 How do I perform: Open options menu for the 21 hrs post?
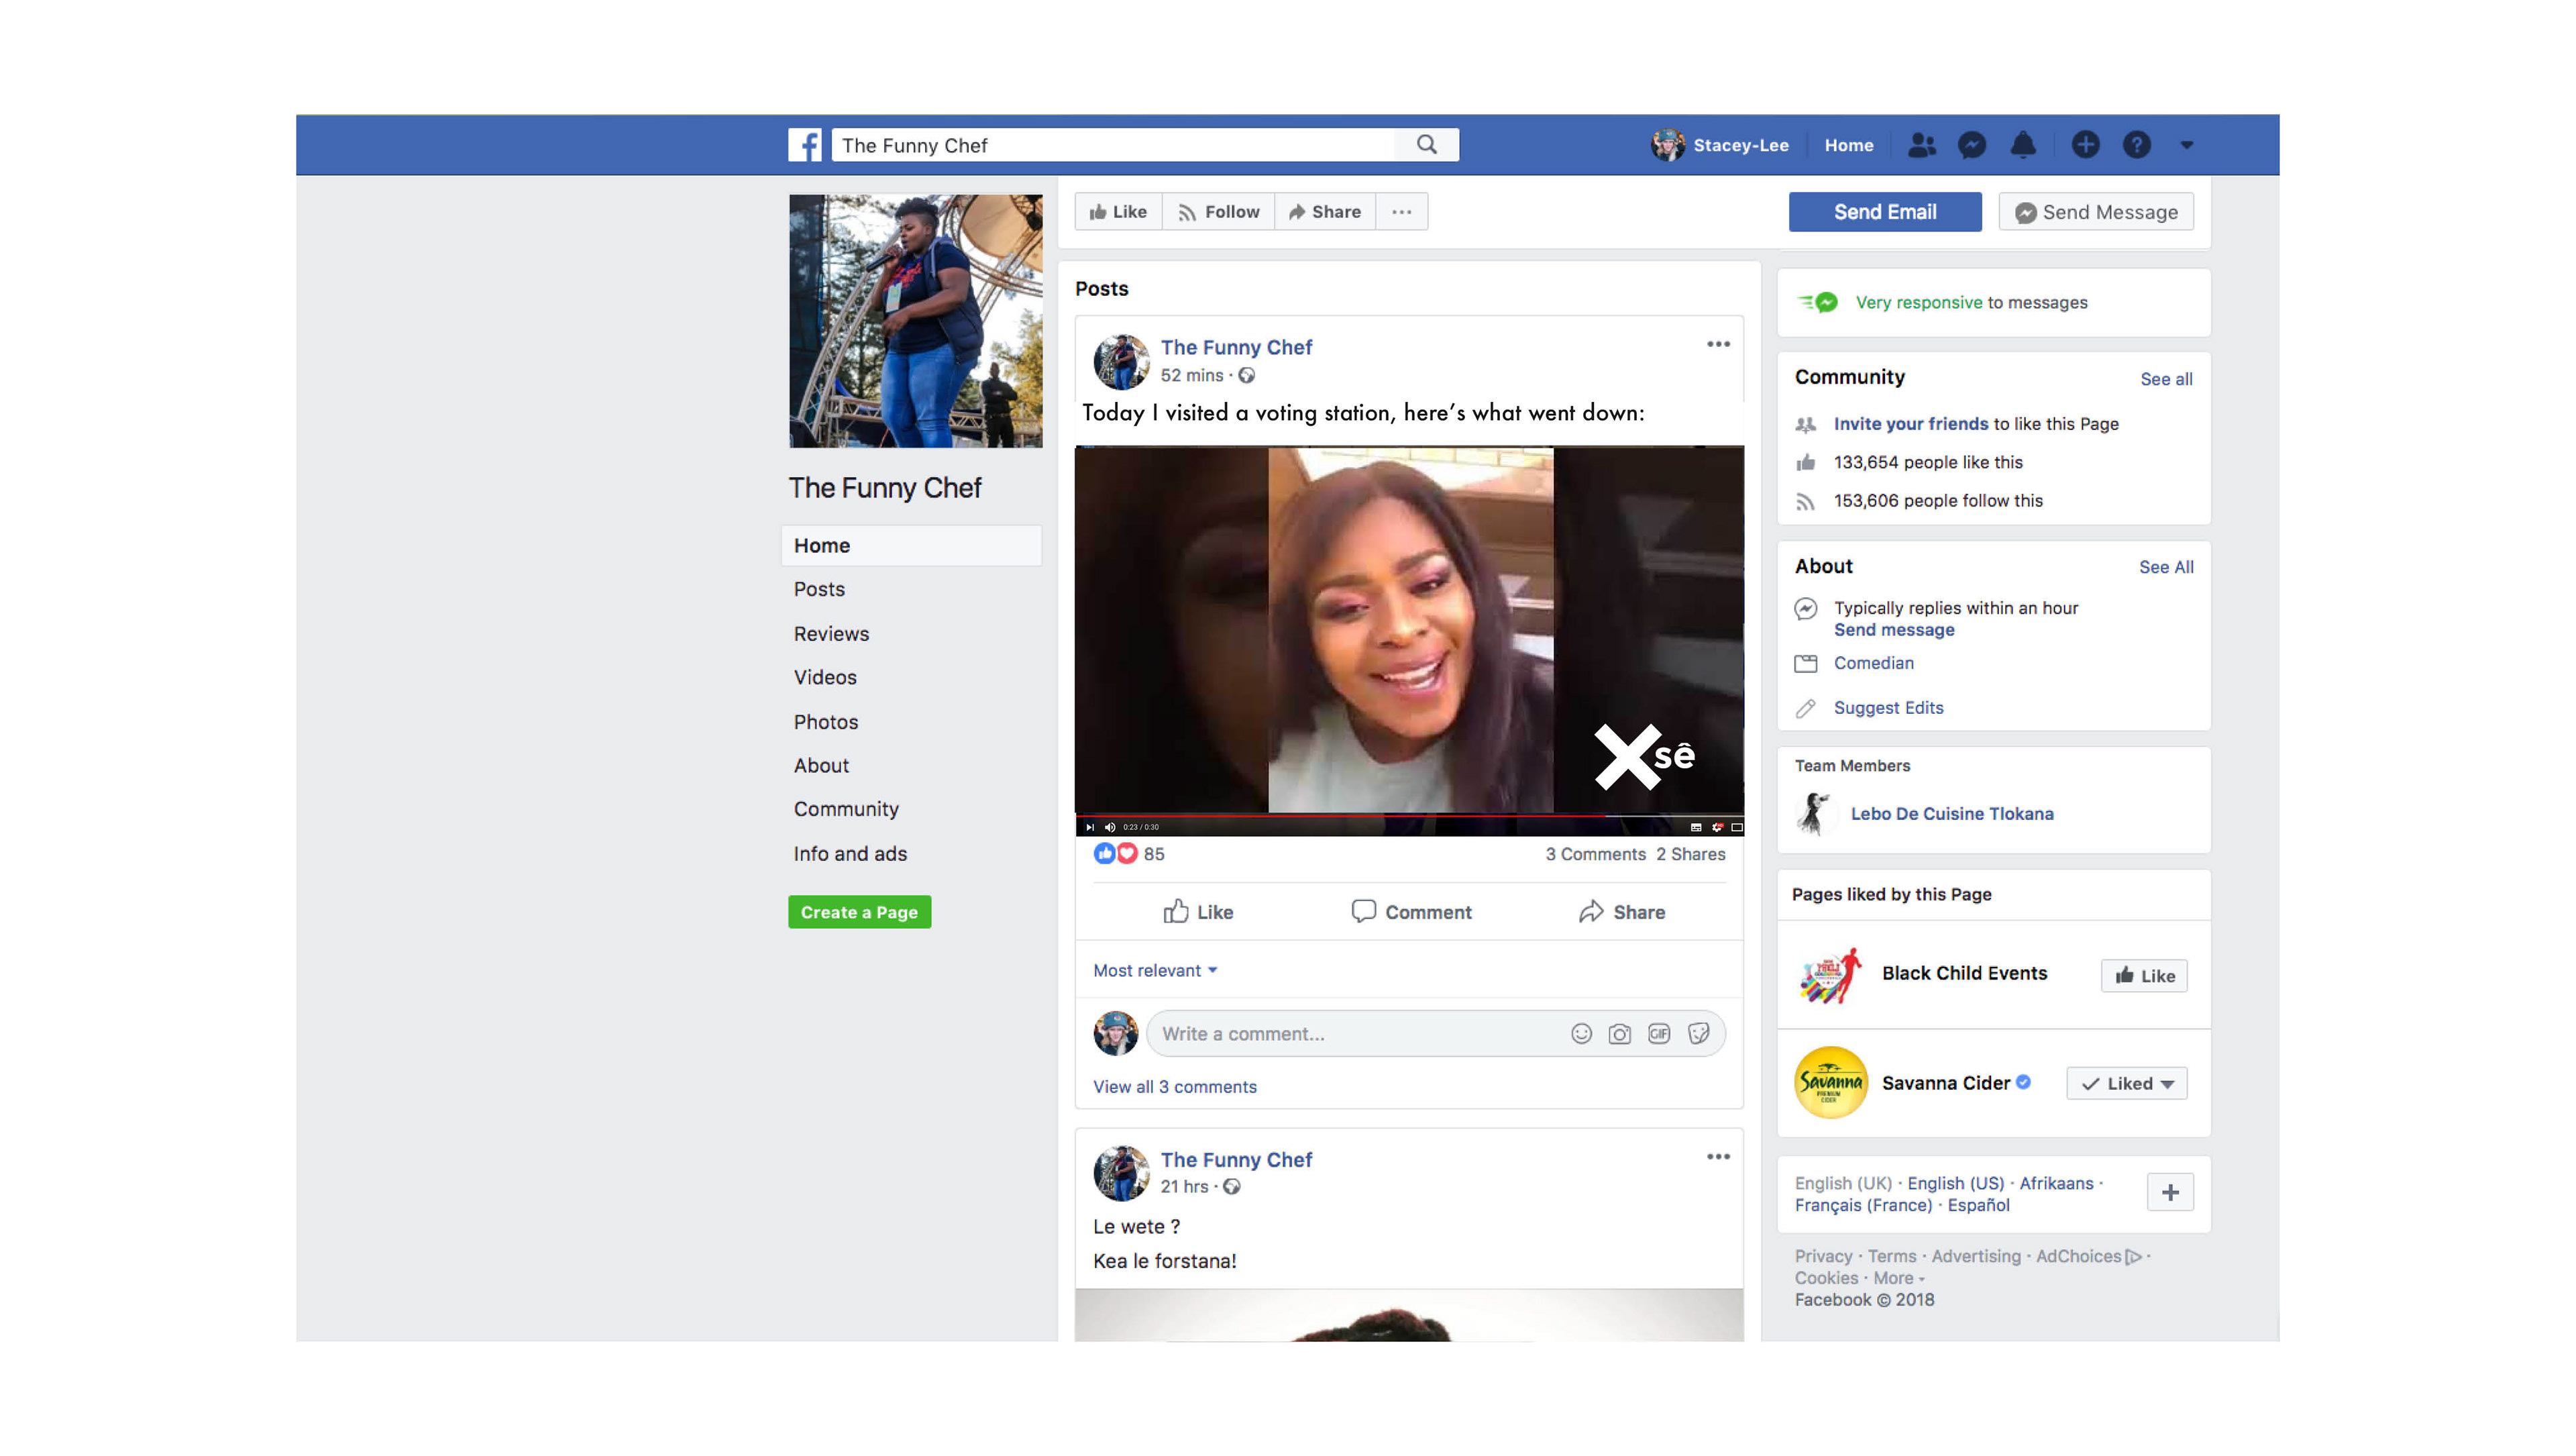[1718, 1157]
